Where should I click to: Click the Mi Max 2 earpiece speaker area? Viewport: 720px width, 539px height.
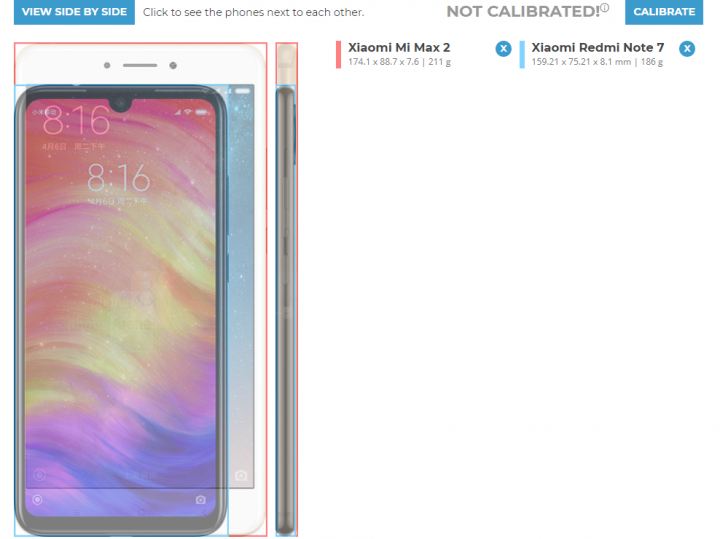point(140,65)
